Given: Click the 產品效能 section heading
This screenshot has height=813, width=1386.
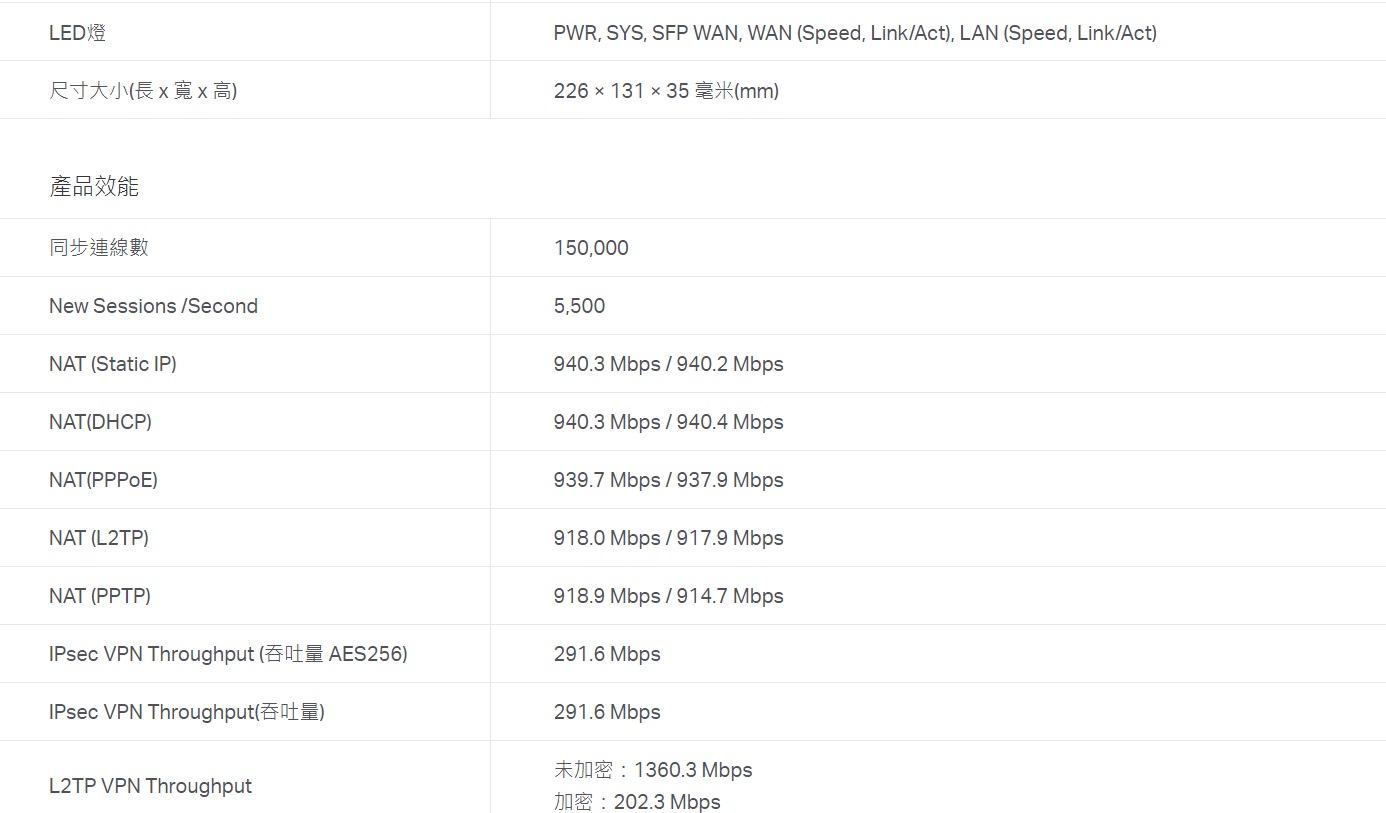Looking at the screenshot, I should pyautogui.click(x=94, y=186).
